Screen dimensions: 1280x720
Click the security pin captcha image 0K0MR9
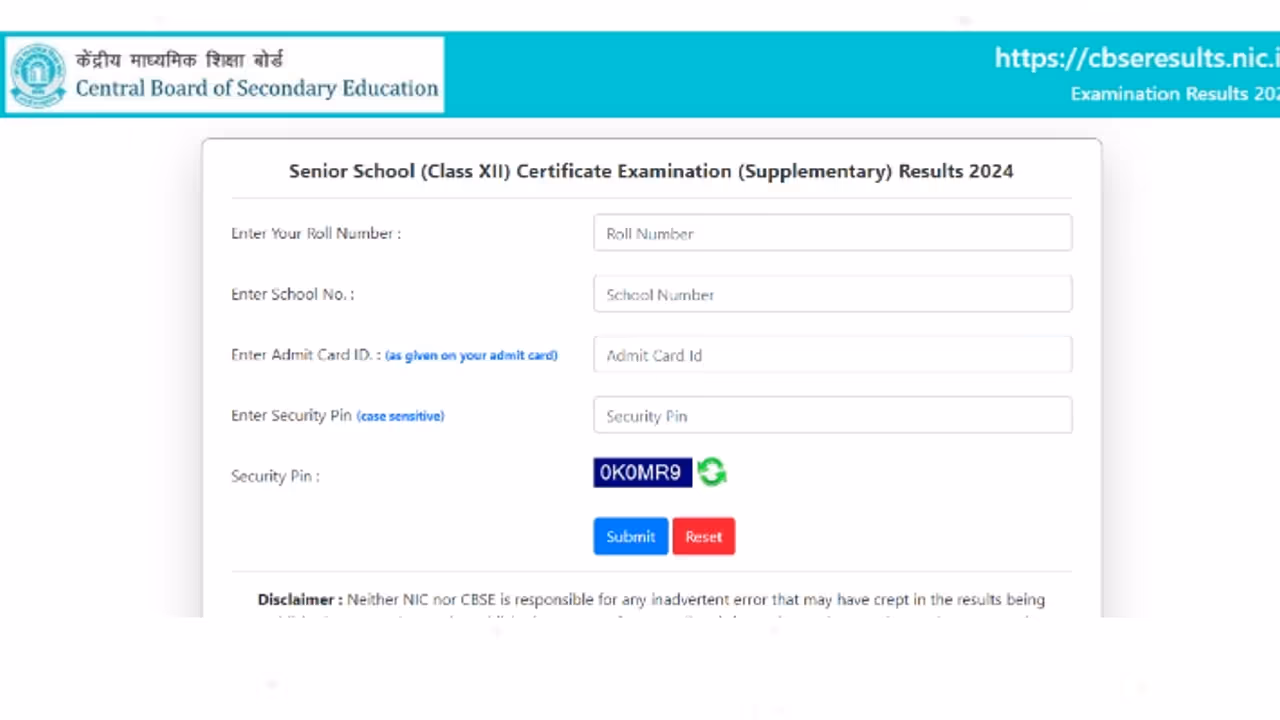[641, 472]
